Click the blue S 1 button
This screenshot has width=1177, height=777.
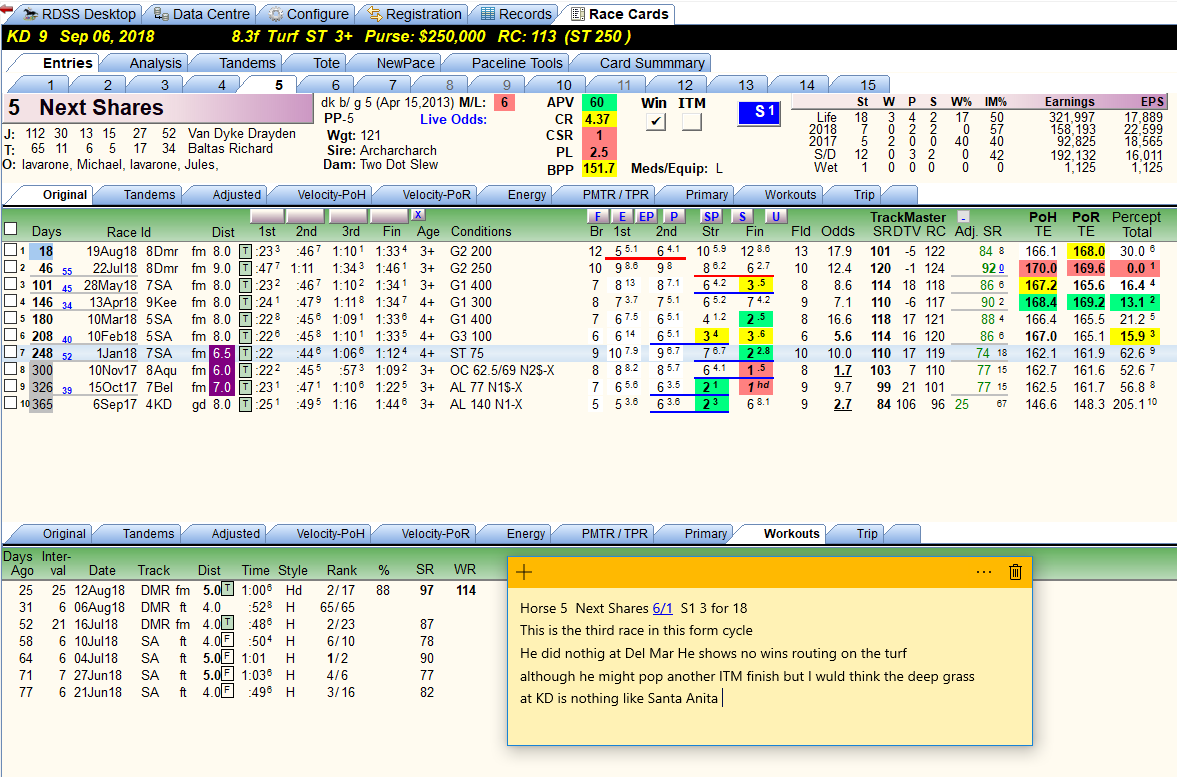tap(759, 113)
